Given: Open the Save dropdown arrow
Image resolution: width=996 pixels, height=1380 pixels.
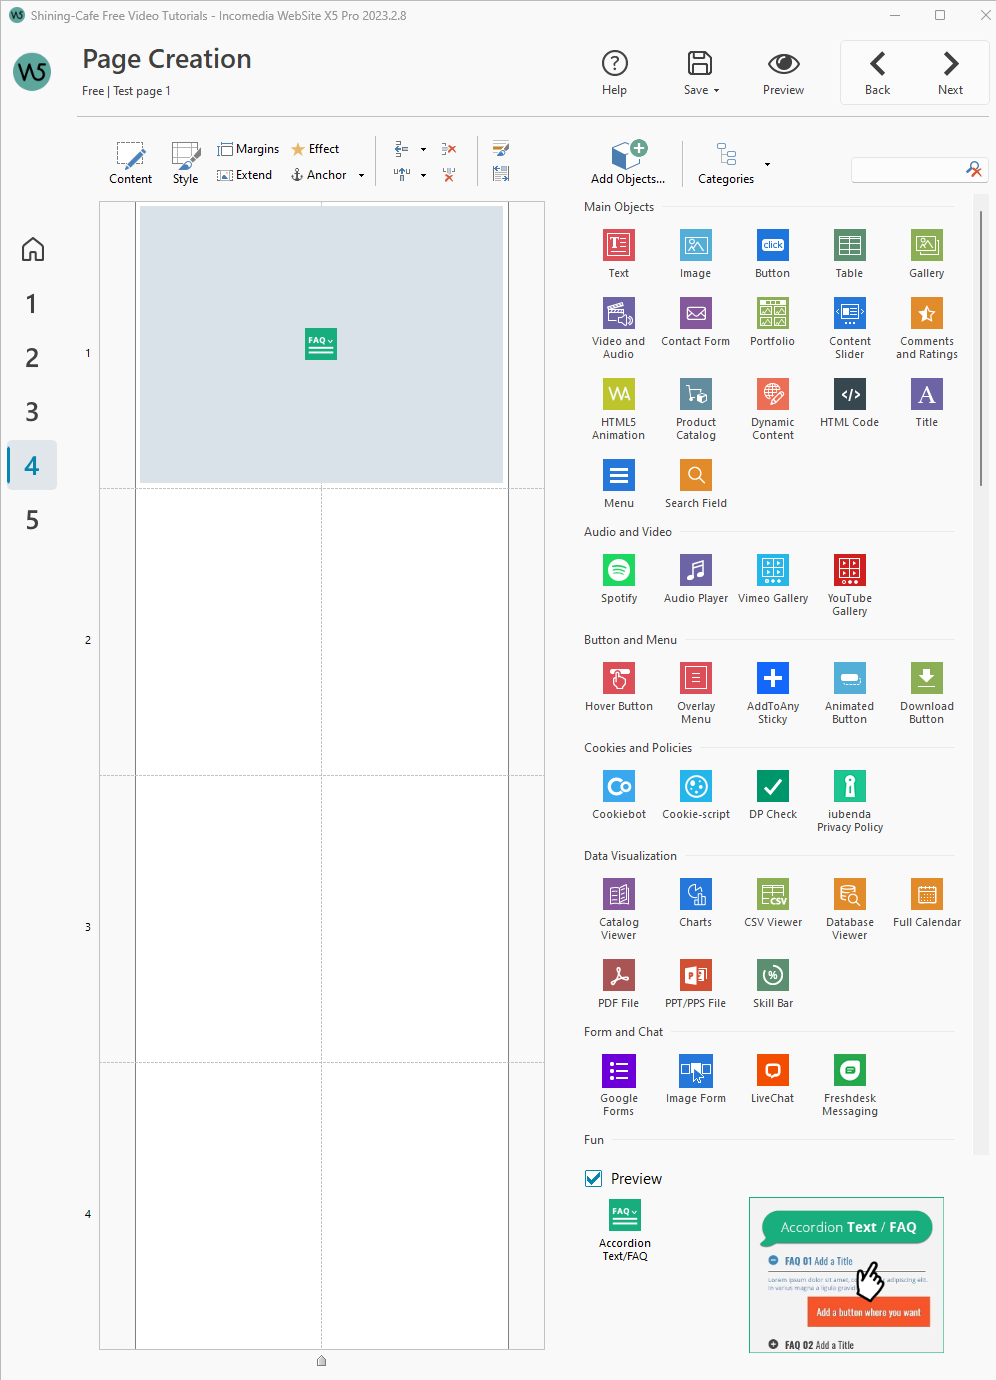Looking at the screenshot, I should pos(716,90).
